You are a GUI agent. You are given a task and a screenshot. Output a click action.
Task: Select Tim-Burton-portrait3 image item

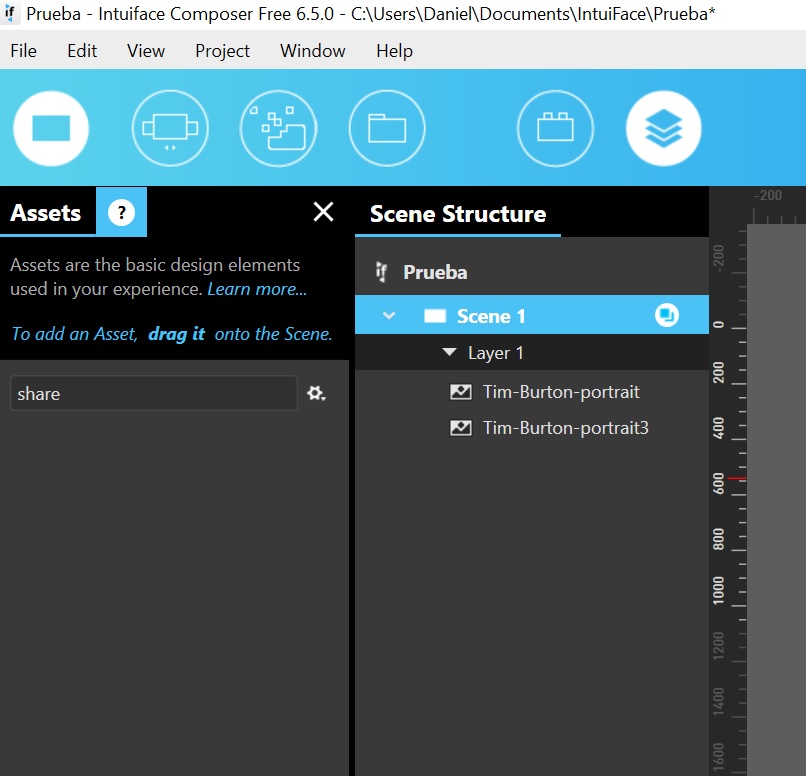[x=565, y=428]
